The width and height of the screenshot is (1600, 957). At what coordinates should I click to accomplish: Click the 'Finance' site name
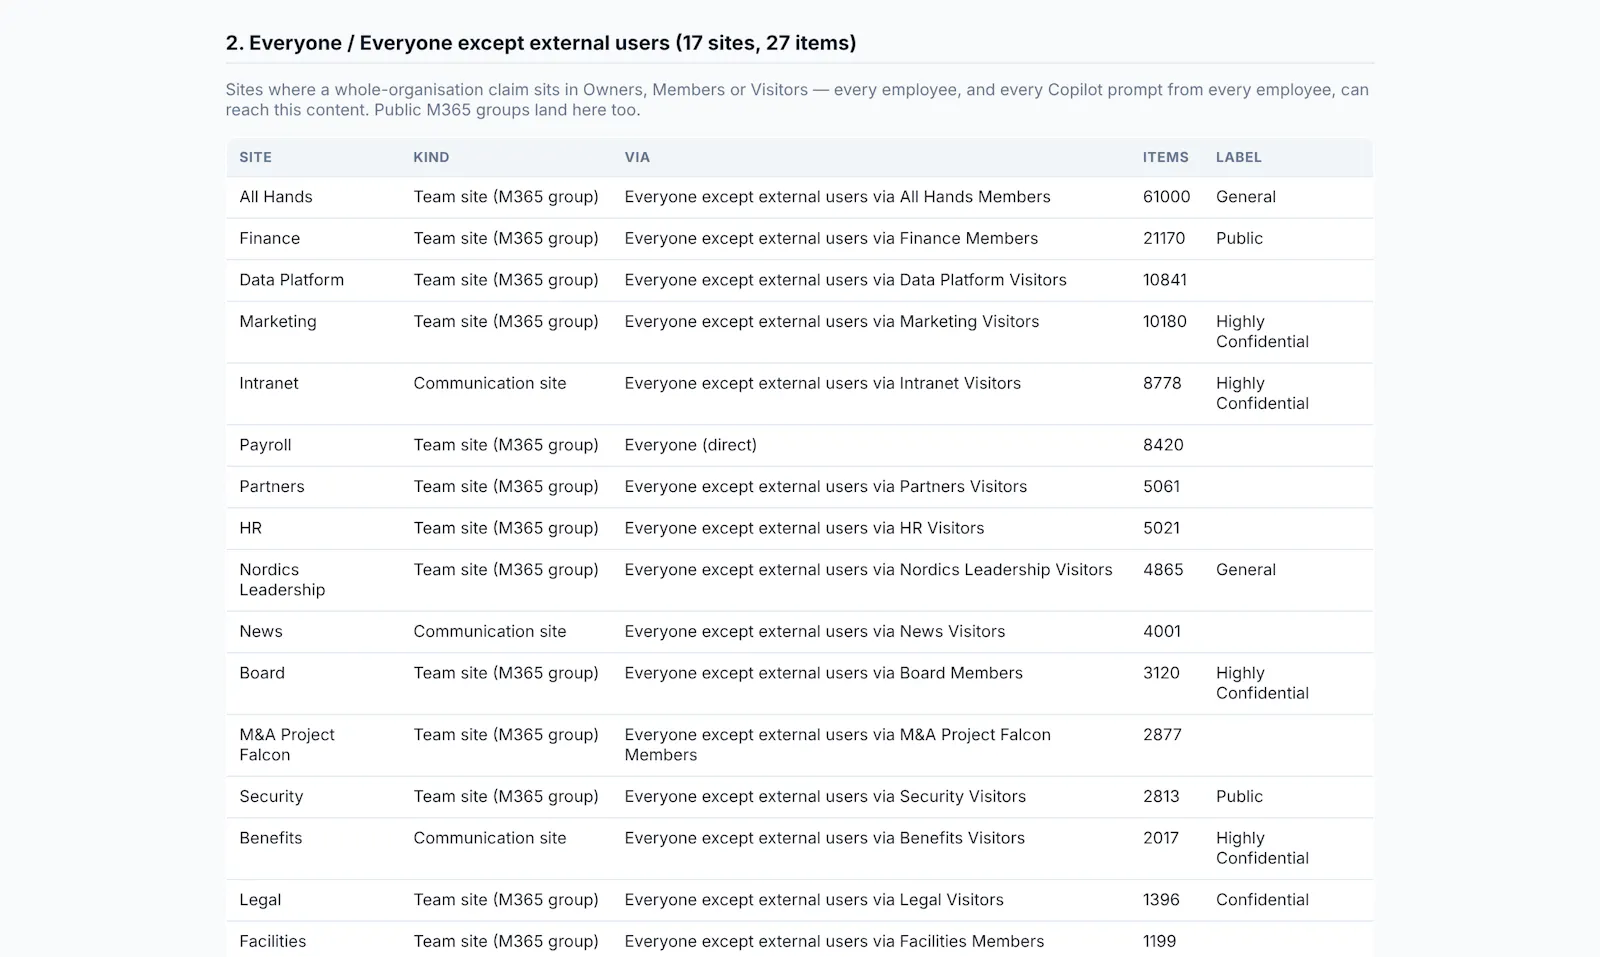coord(269,238)
